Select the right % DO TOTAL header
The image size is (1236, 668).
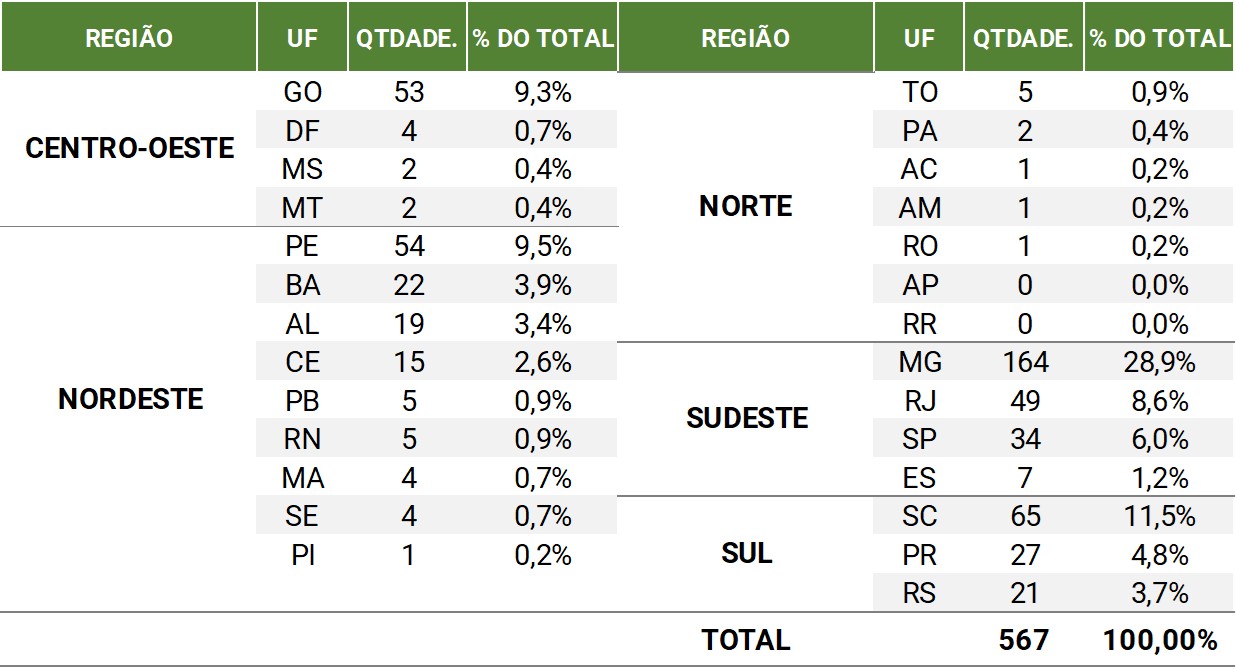click(x=1160, y=38)
